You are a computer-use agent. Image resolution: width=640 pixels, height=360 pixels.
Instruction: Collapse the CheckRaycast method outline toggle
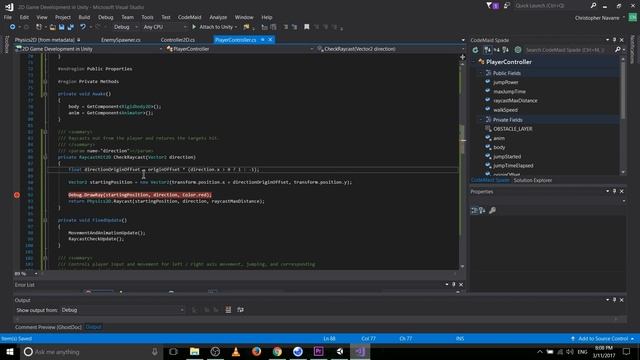pyautogui.click(x=45, y=157)
